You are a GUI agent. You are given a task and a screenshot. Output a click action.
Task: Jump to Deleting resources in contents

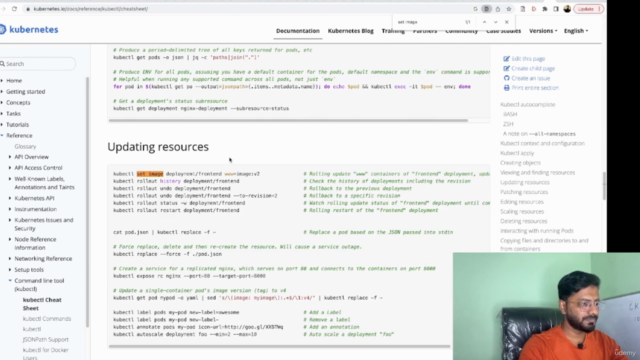tap(524, 221)
